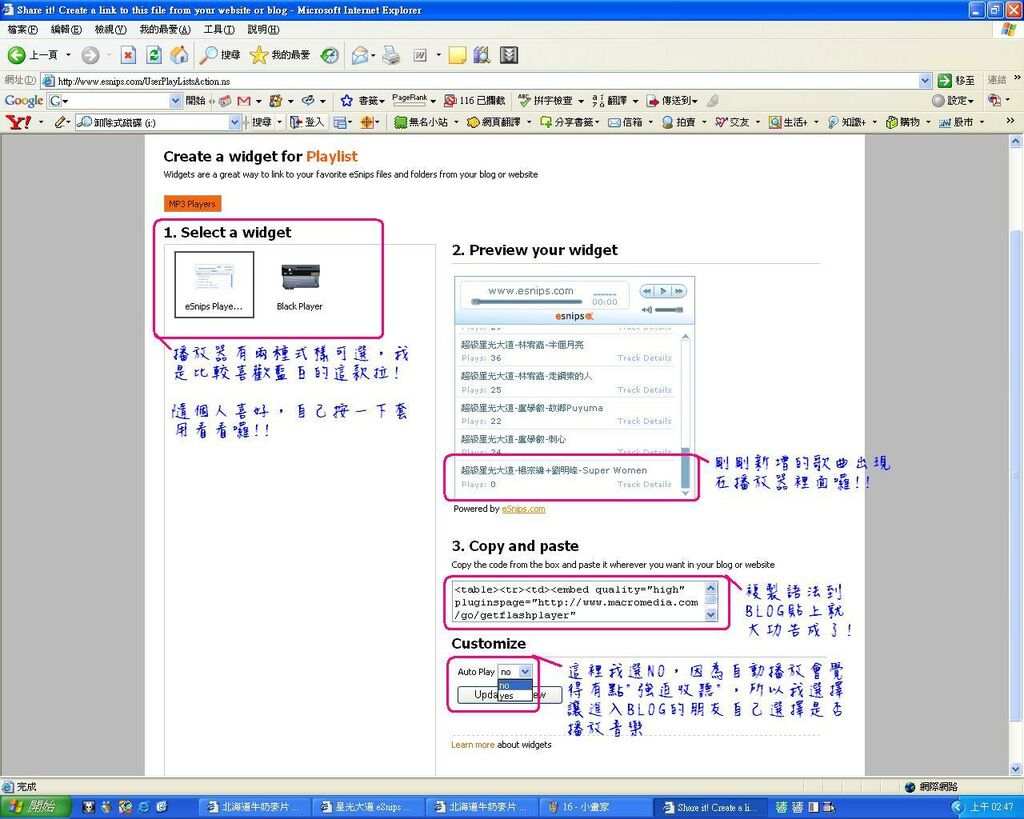Adjust the player volume slider
Image resolution: width=1024 pixels, height=819 pixels.
[669, 310]
